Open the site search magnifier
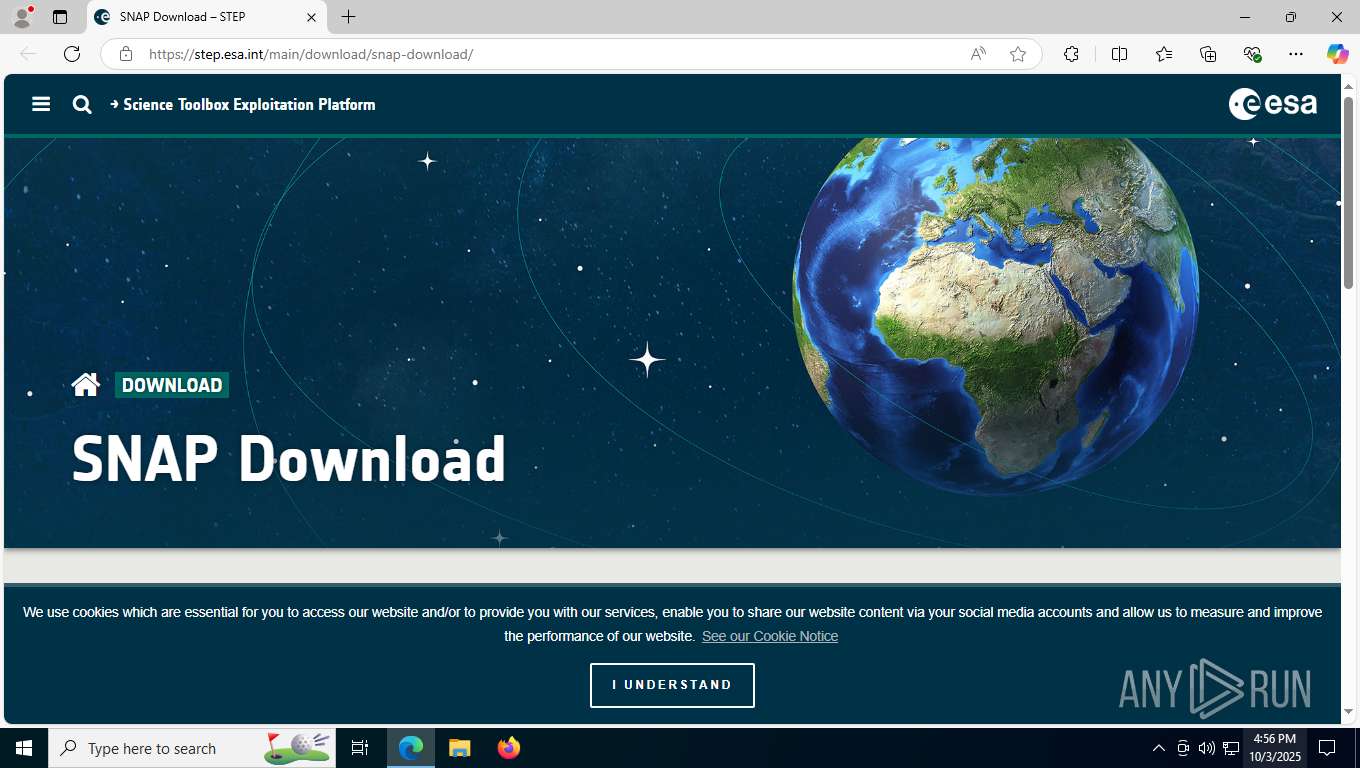This screenshot has width=1360, height=768. [x=82, y=104]
